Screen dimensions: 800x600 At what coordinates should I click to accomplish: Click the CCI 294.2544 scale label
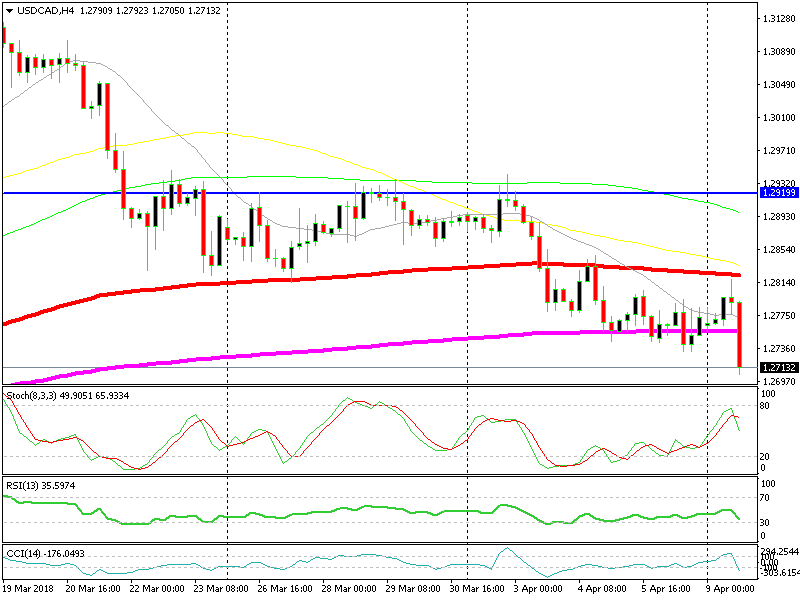pos(780,552)
